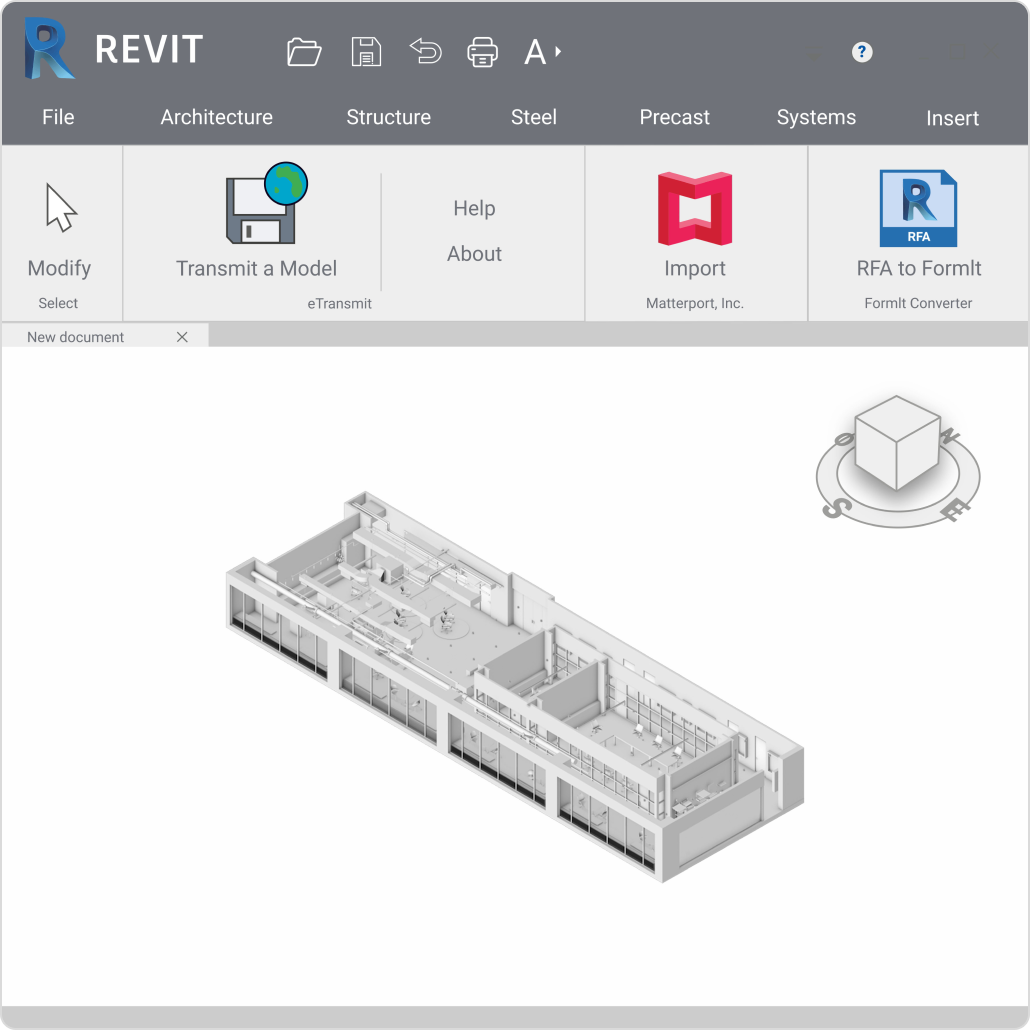Expand the text tool dropdown arrow
Image resolution: width=1030 pixels, height=1030 pixels.
(x=556, y=52)
